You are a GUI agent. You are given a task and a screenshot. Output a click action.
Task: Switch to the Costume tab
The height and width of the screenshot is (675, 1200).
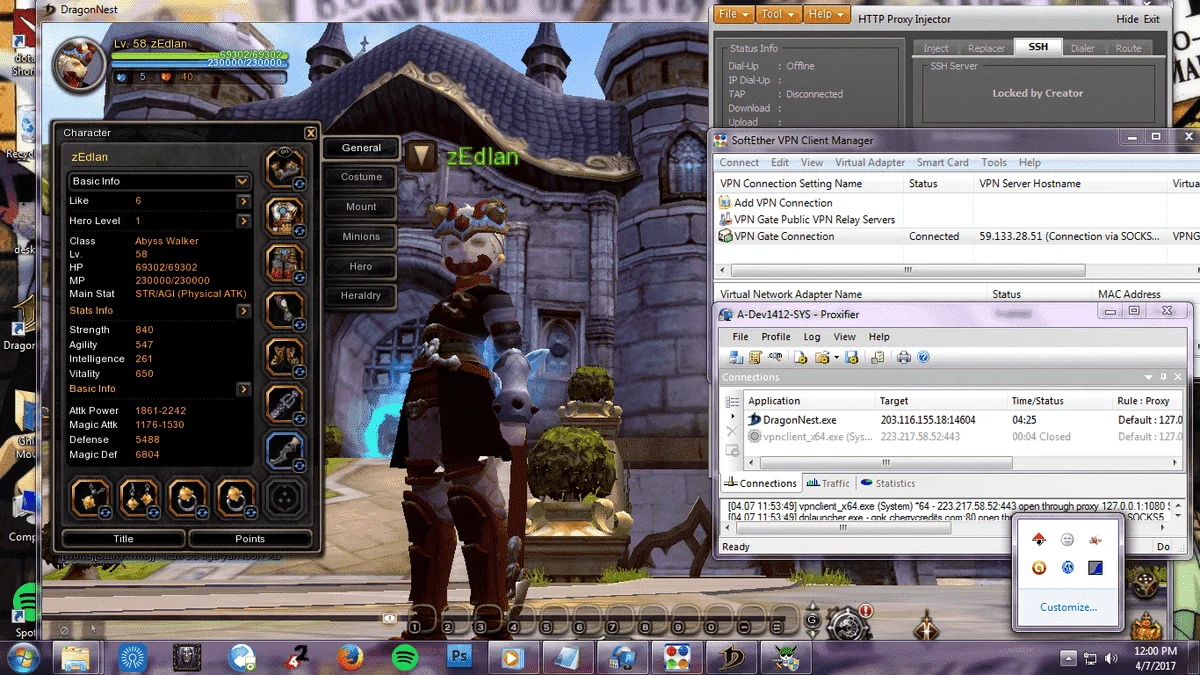coord(361,177)
